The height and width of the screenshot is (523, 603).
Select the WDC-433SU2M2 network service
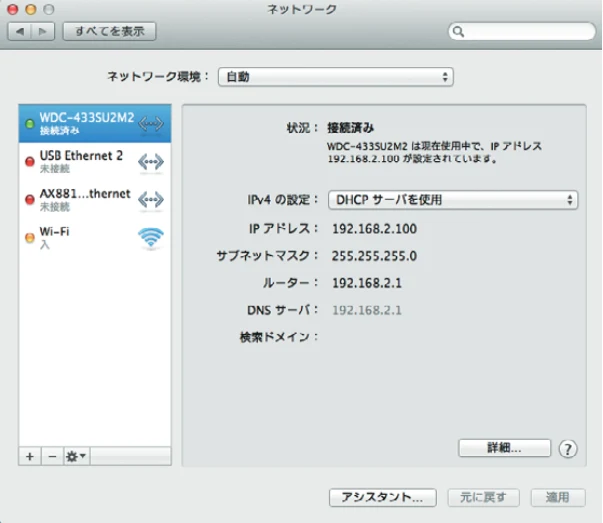(95, 123)
